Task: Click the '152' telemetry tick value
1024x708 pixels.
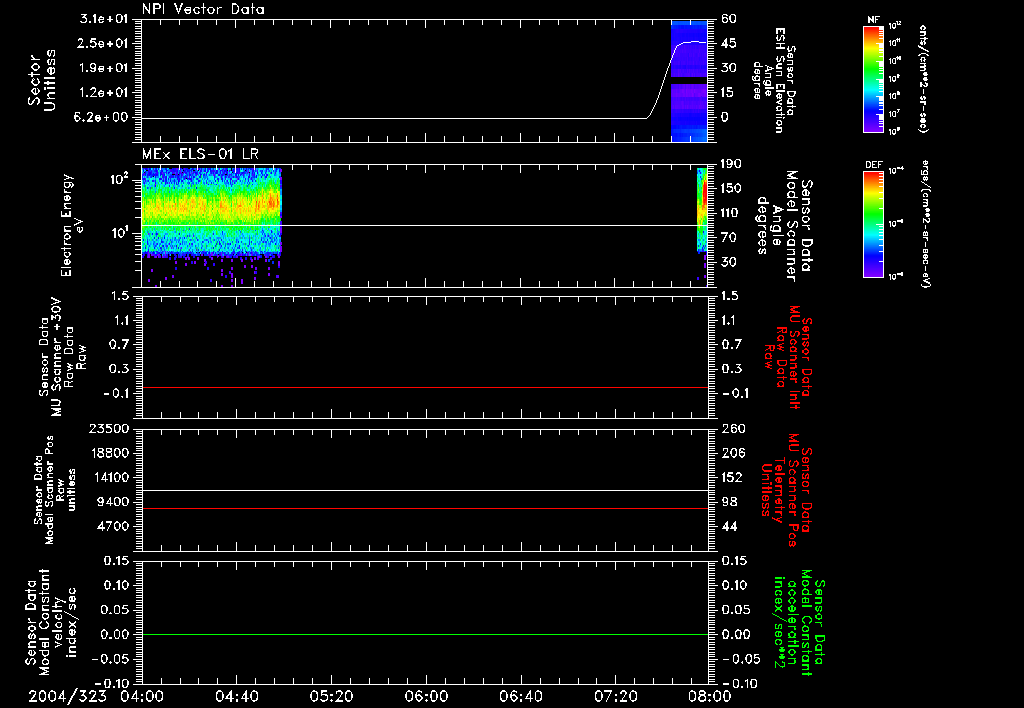Action: tap(733, 477)
